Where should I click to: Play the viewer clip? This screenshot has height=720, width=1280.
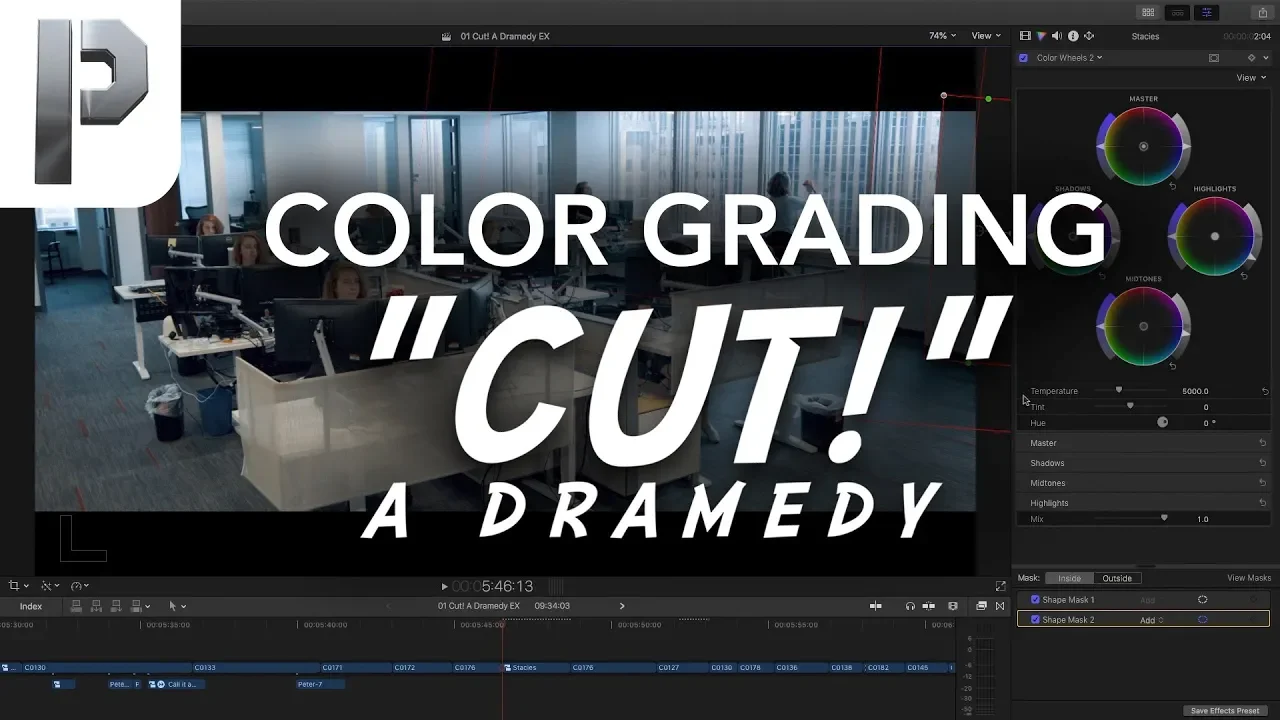[x=445, y=586]
